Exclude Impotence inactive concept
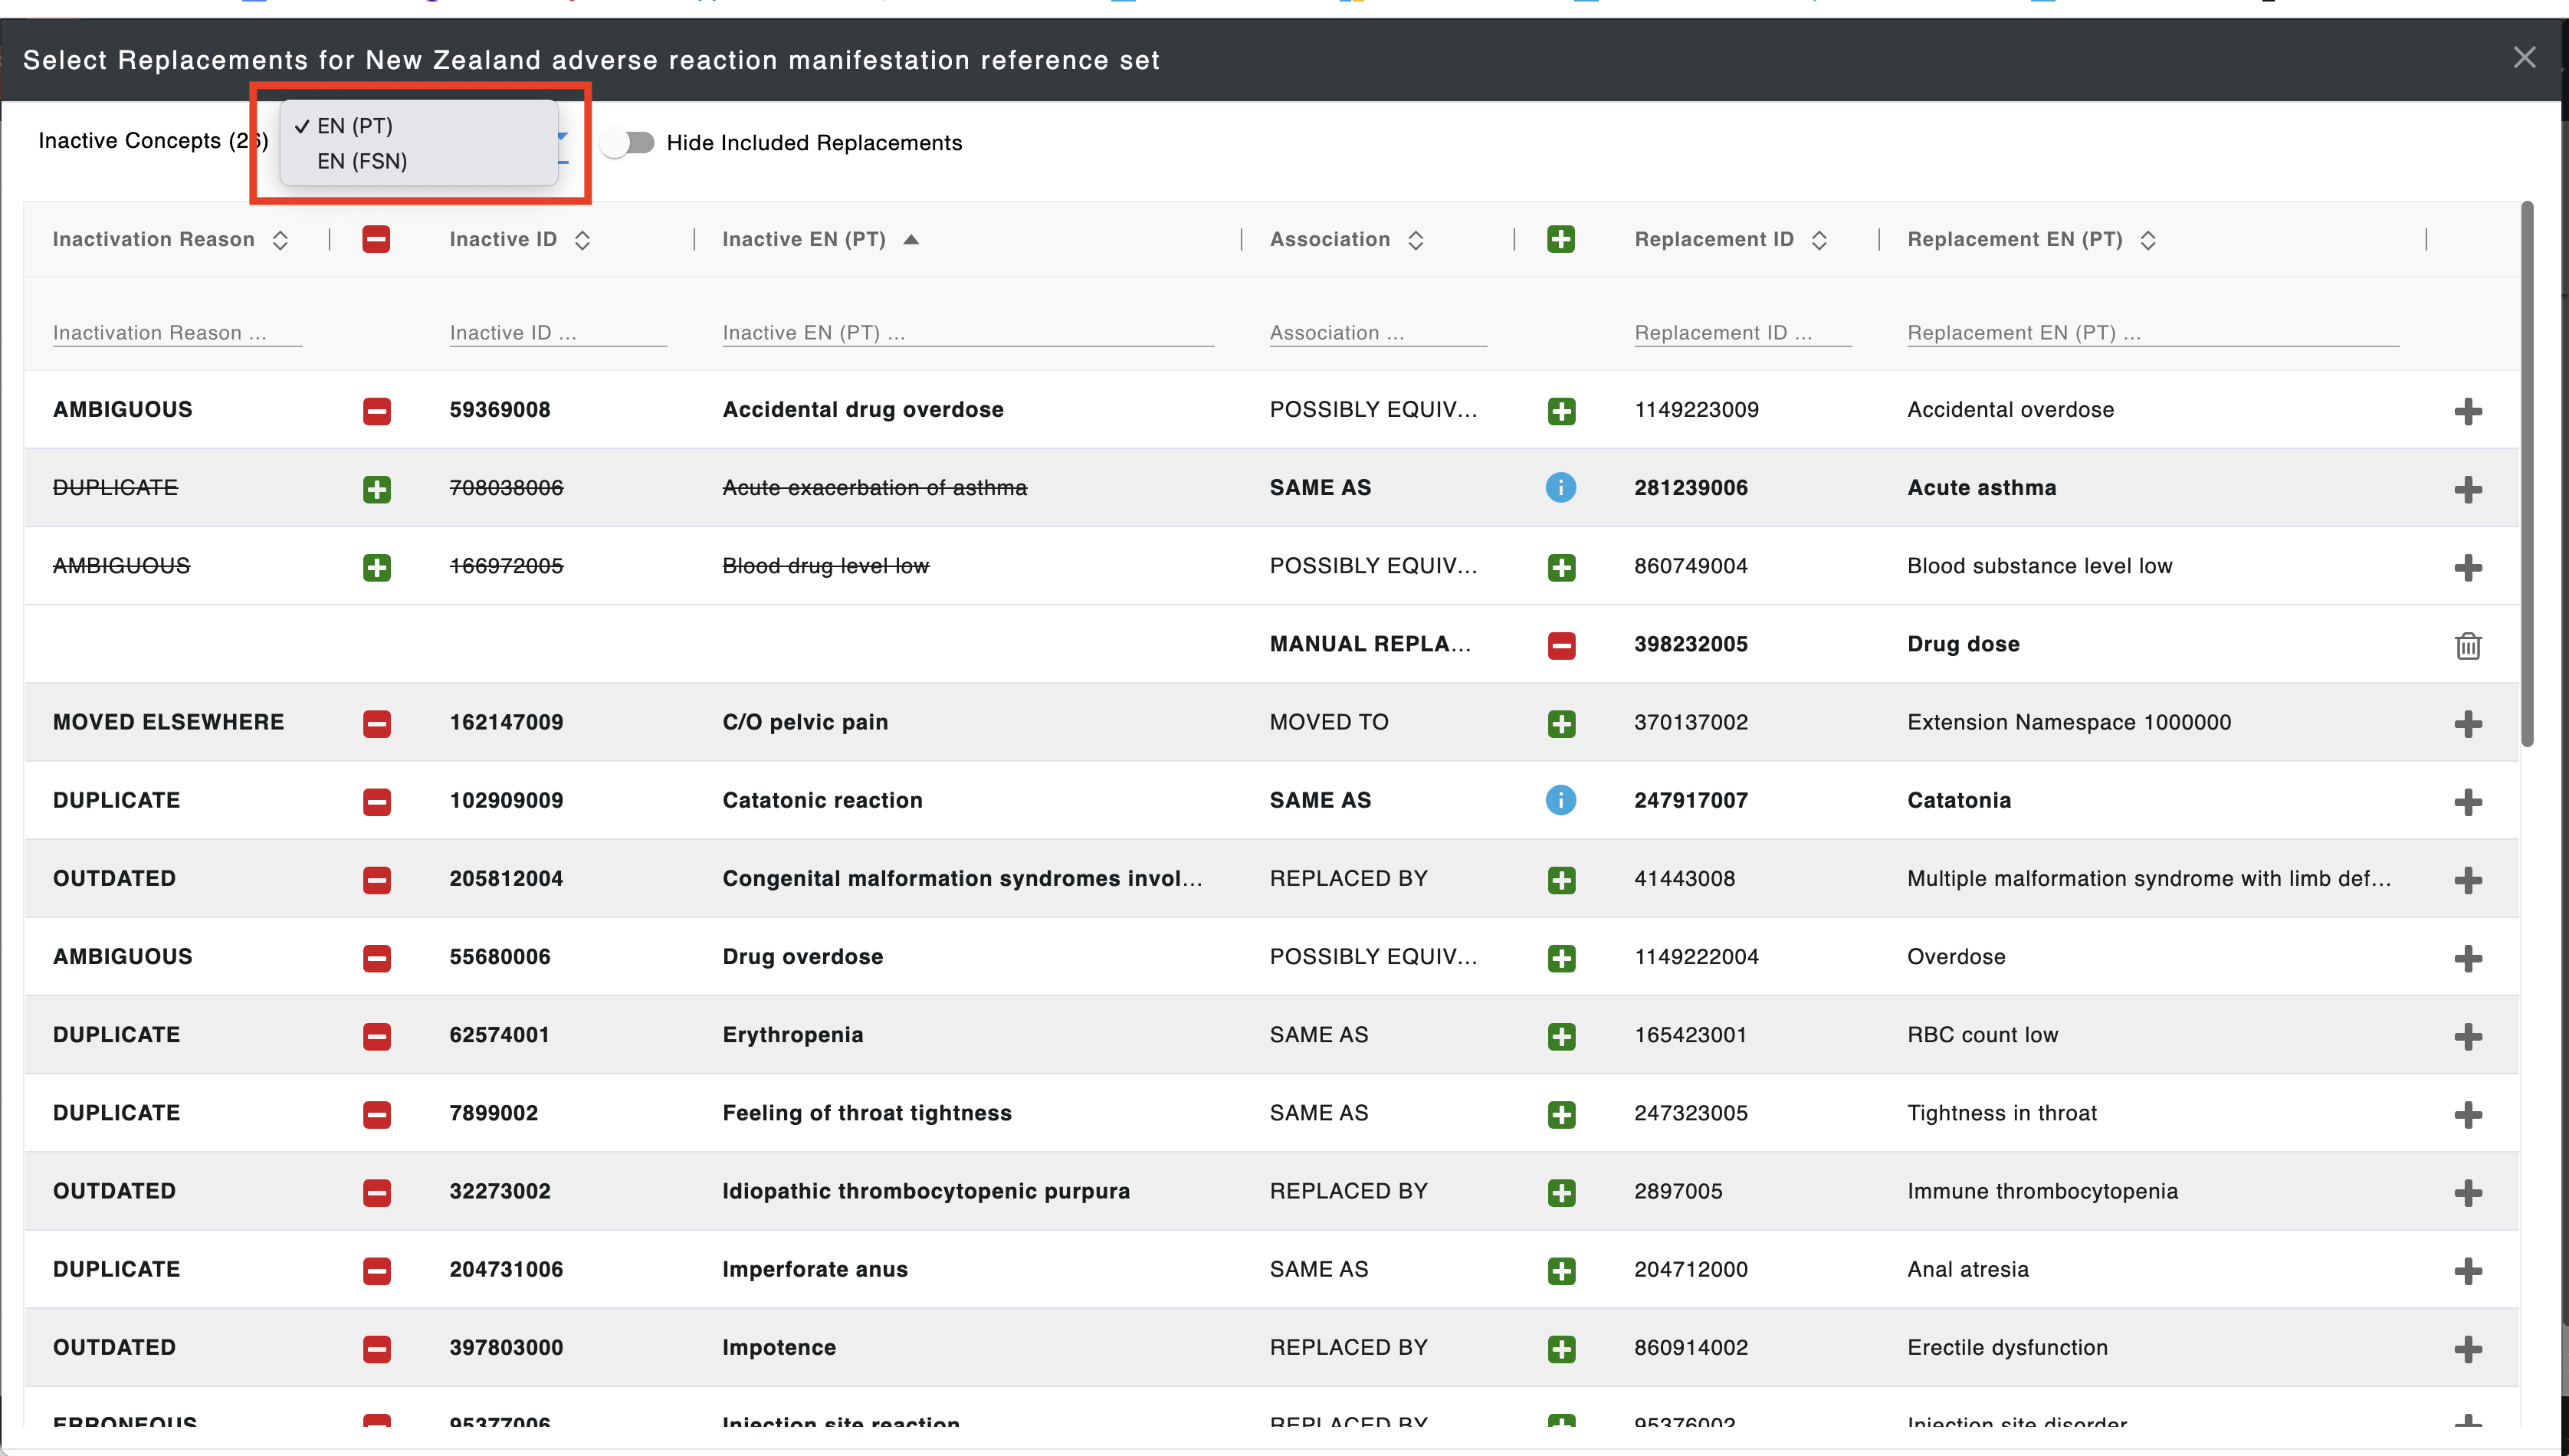2569x1456 pixels. (376, 1348)
